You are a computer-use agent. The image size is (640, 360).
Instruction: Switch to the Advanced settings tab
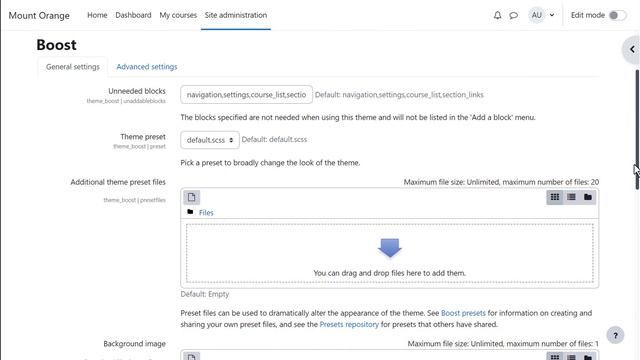point(147,67)
